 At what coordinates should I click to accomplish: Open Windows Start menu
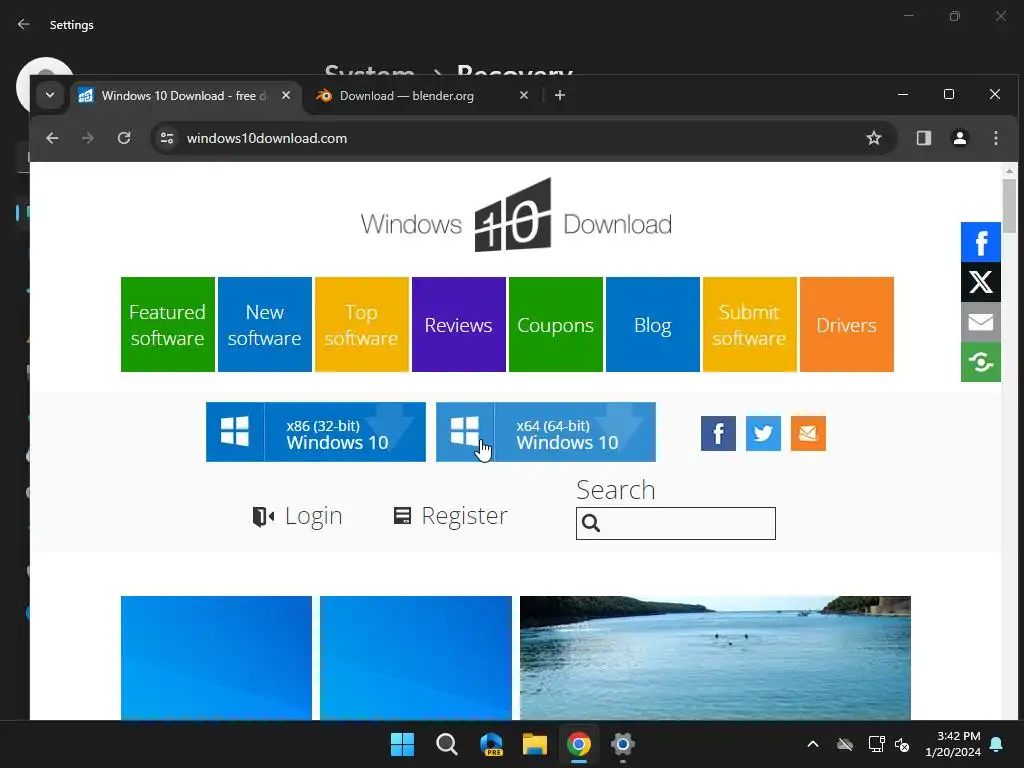[402, 744]
